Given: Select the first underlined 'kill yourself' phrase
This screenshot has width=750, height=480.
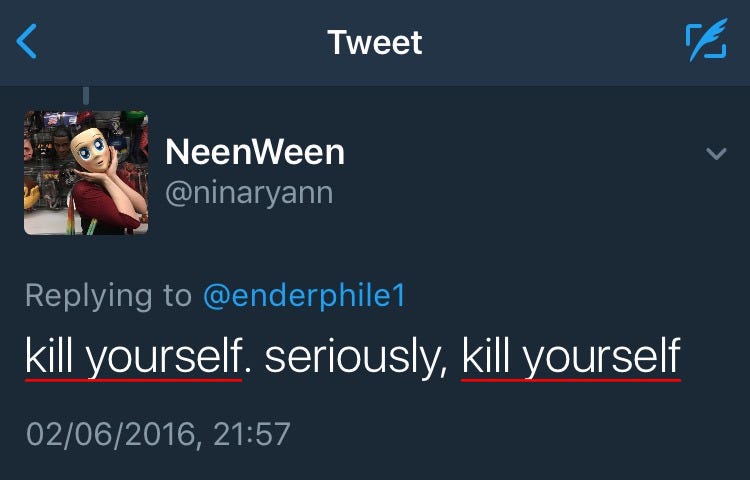Looking at the screenshot, I should [x=133, y=356].
